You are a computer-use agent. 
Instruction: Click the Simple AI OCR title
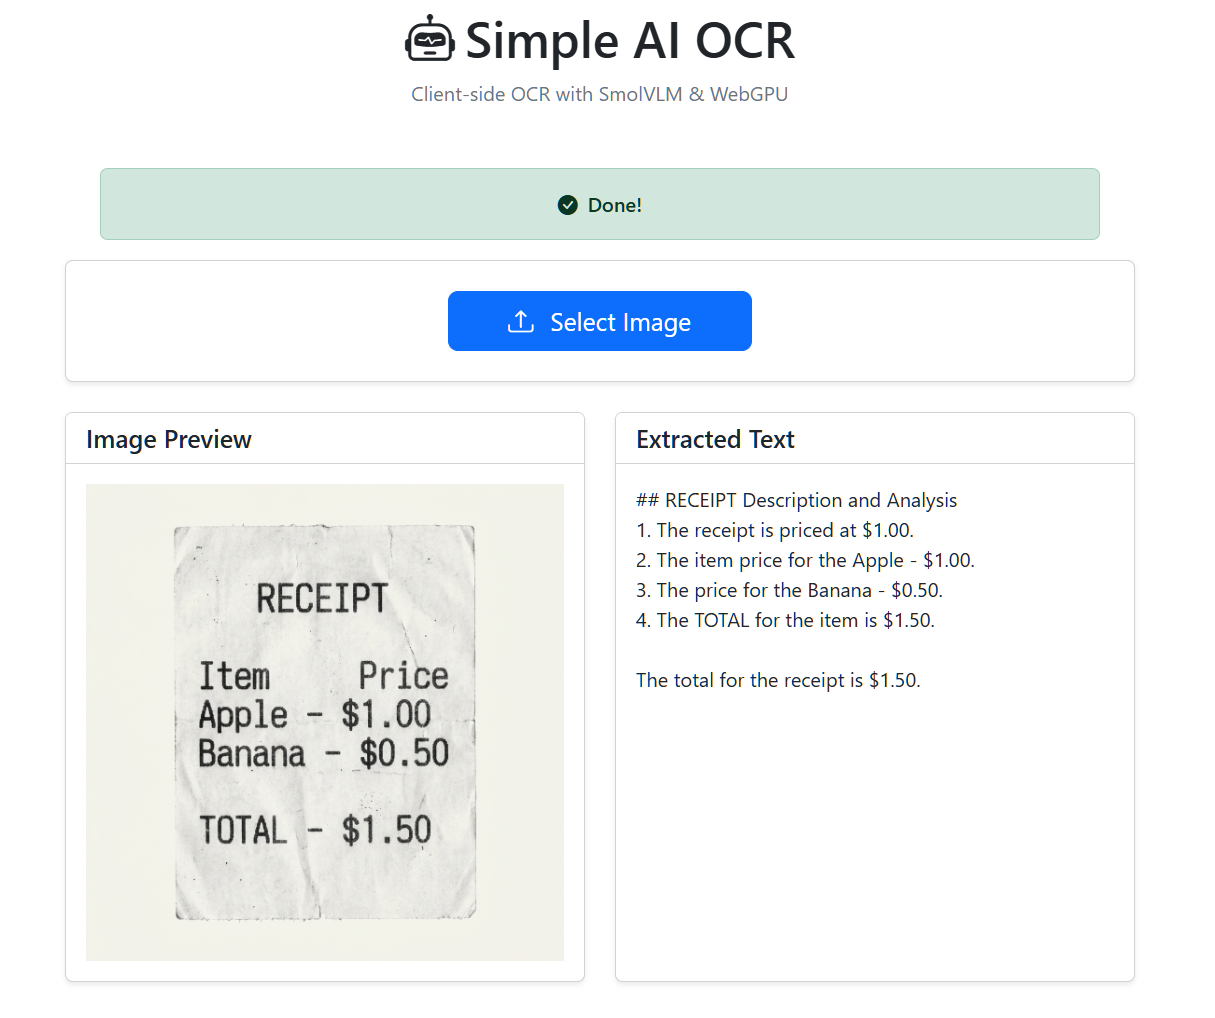pos(630,41)
